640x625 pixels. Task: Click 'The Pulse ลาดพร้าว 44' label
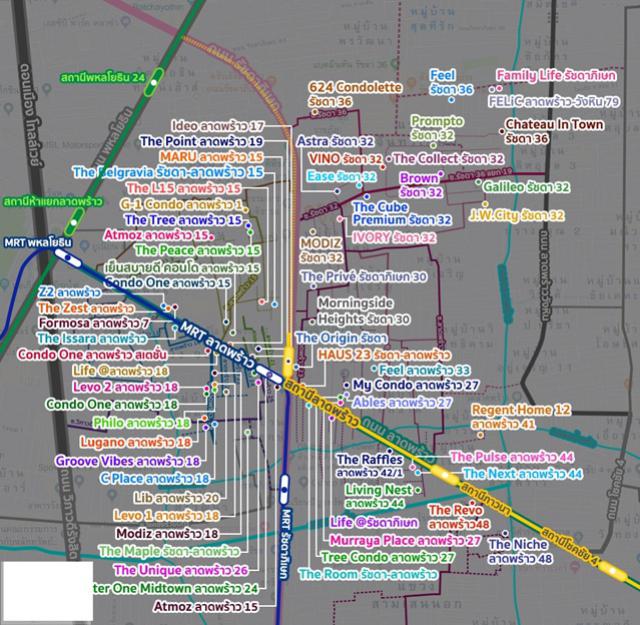pos(512,457)
